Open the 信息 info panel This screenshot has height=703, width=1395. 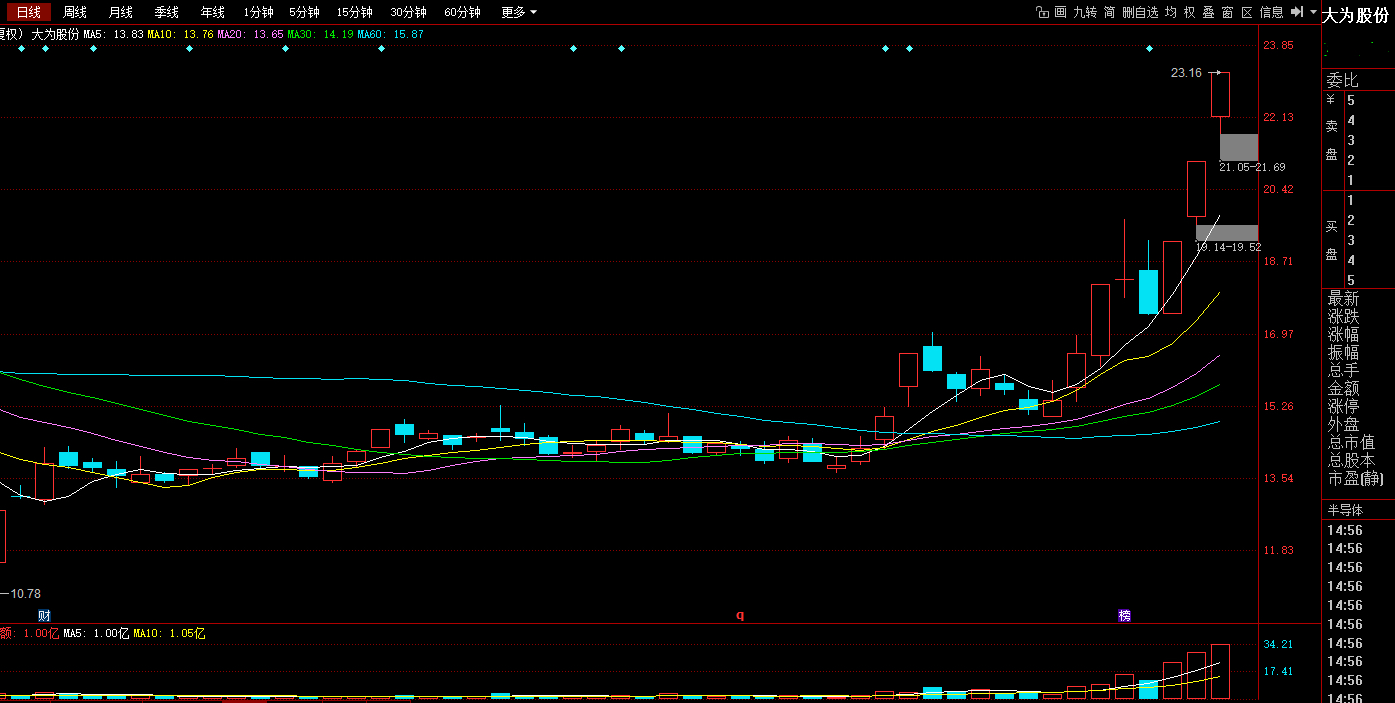click(1271, 12)
